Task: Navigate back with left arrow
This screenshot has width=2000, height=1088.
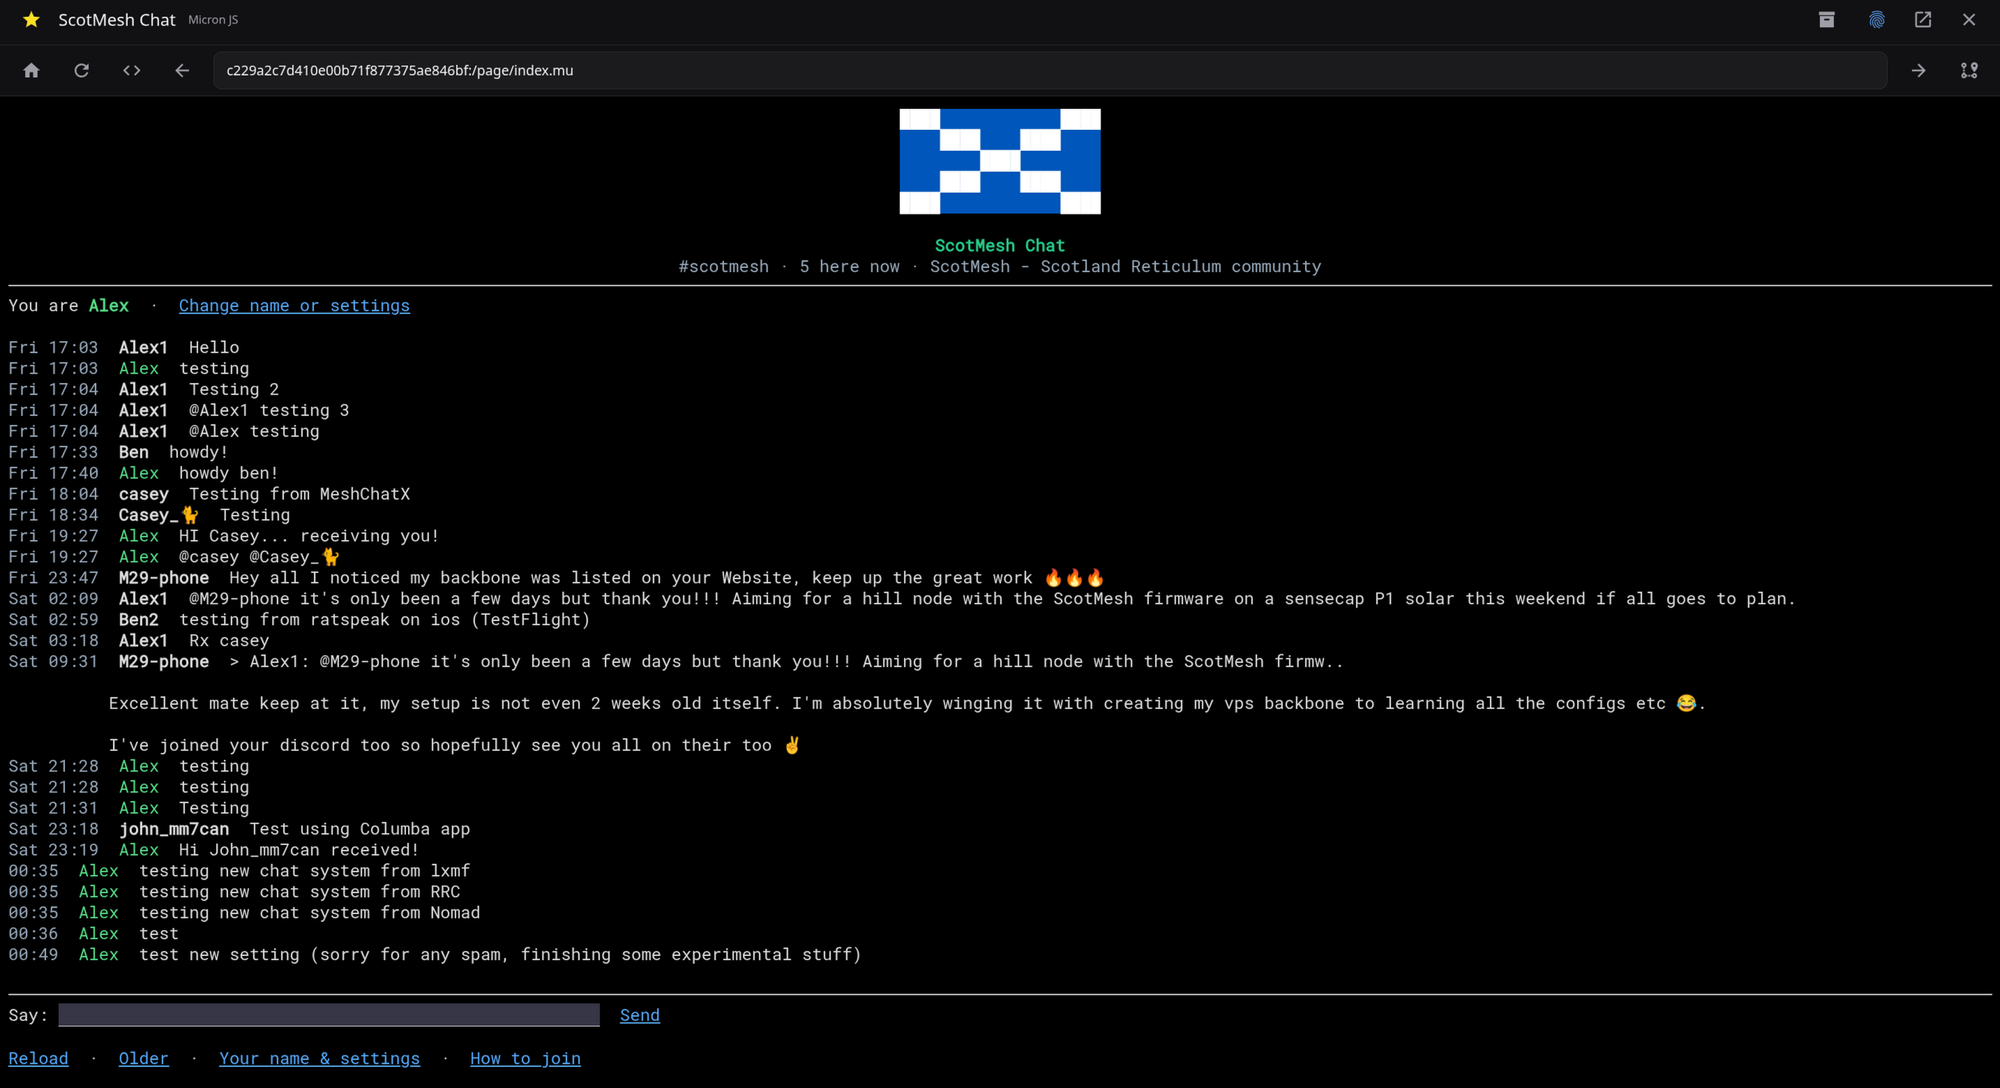Action: [182, 70]
